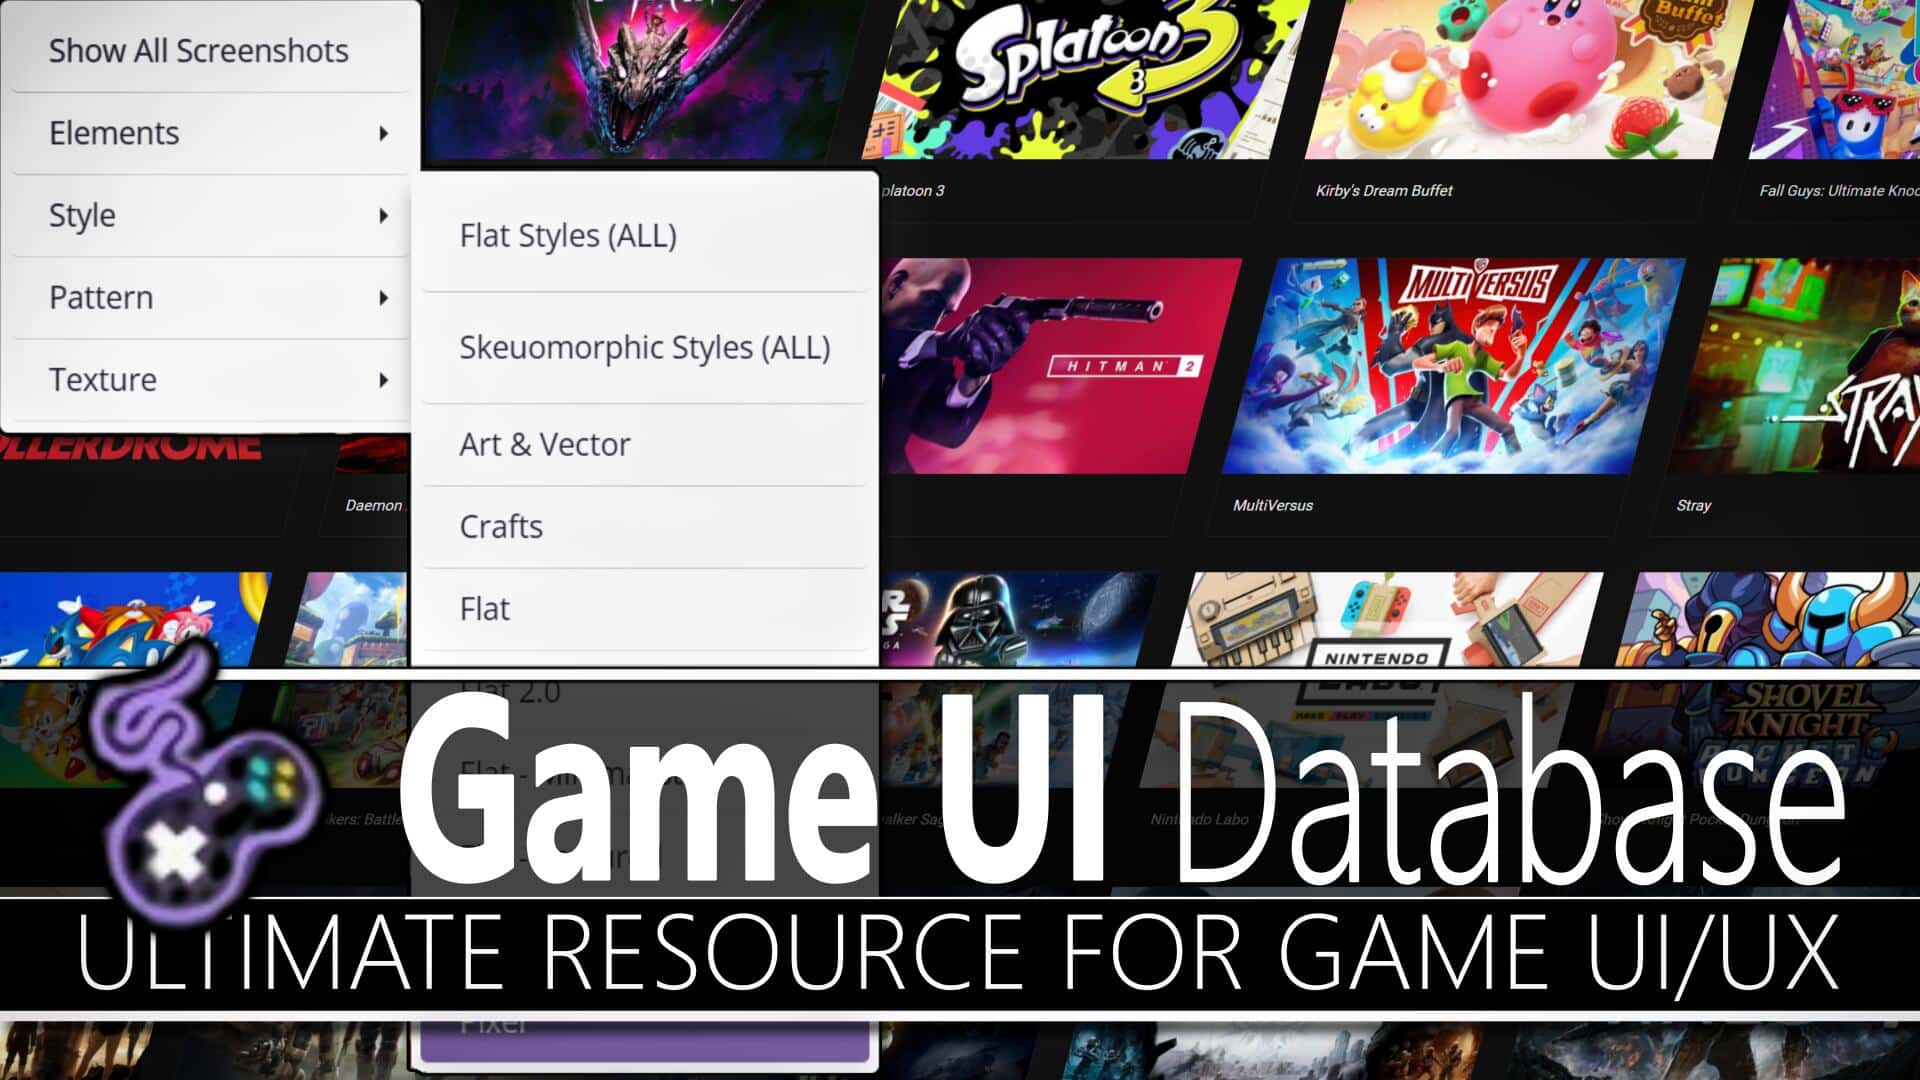Expand the Style submenu
This screenshot has width=1920, height=1080.
pos(211,214)
